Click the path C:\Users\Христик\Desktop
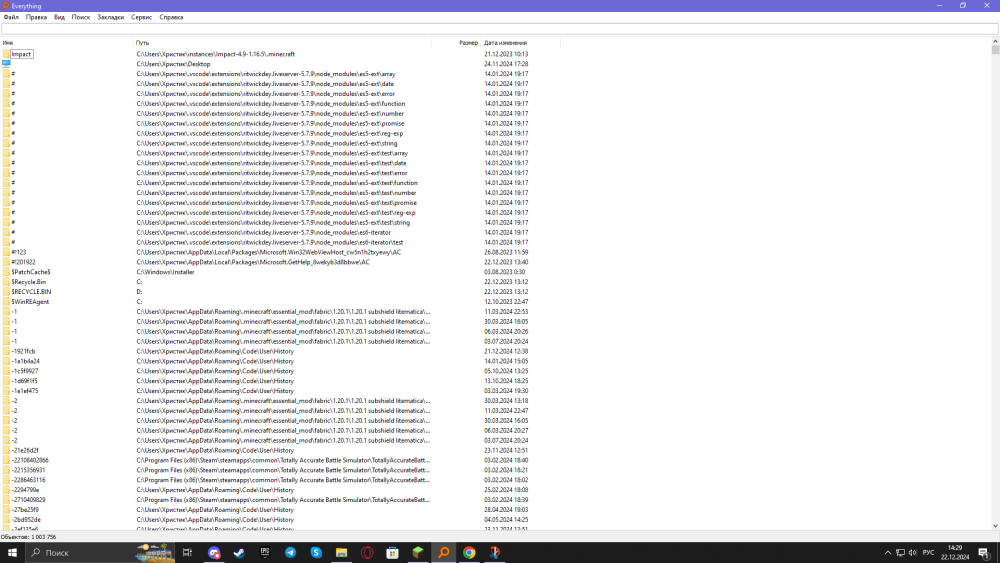Screen dimensions: 1000x563 [x=173, y=64]
